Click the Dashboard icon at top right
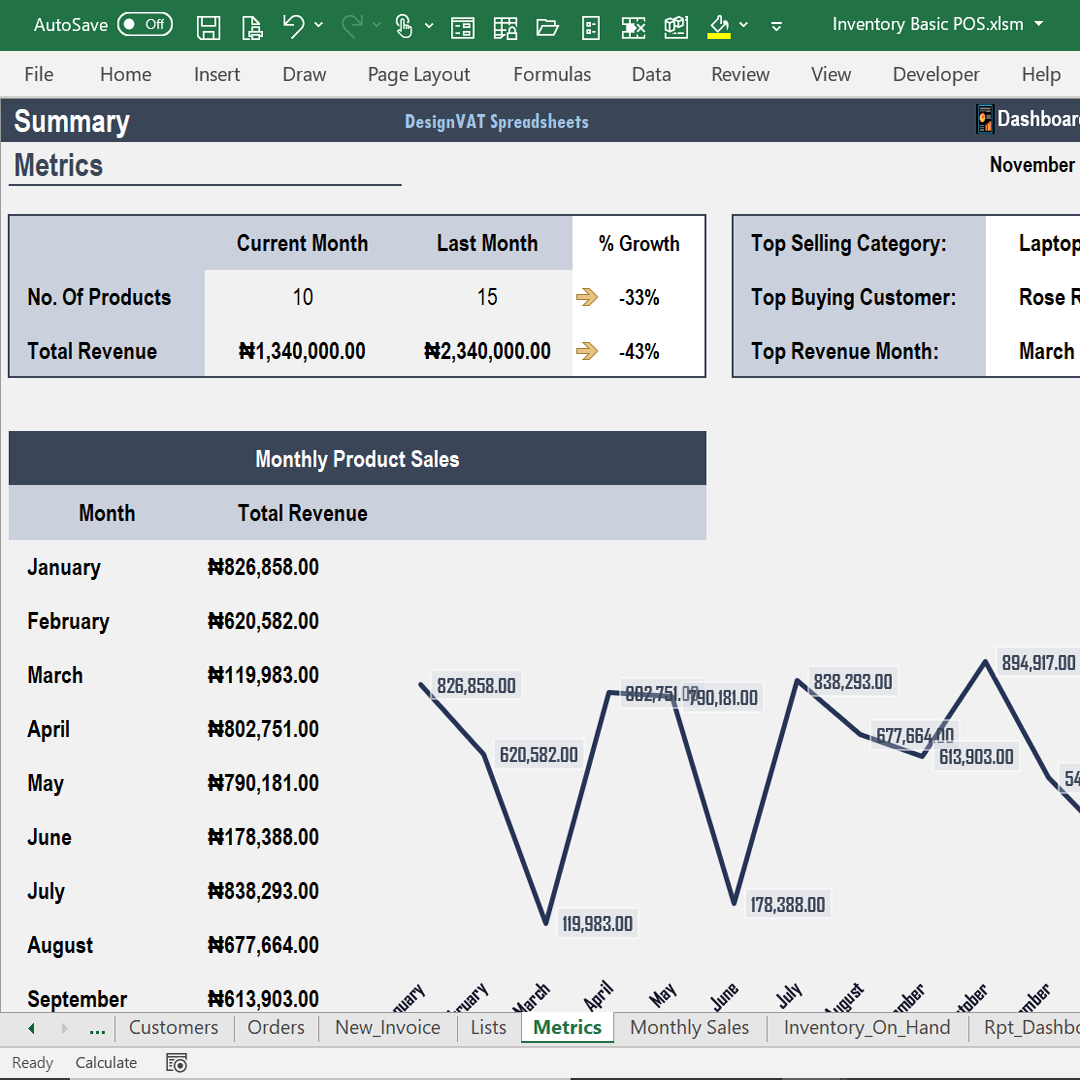 984,118
